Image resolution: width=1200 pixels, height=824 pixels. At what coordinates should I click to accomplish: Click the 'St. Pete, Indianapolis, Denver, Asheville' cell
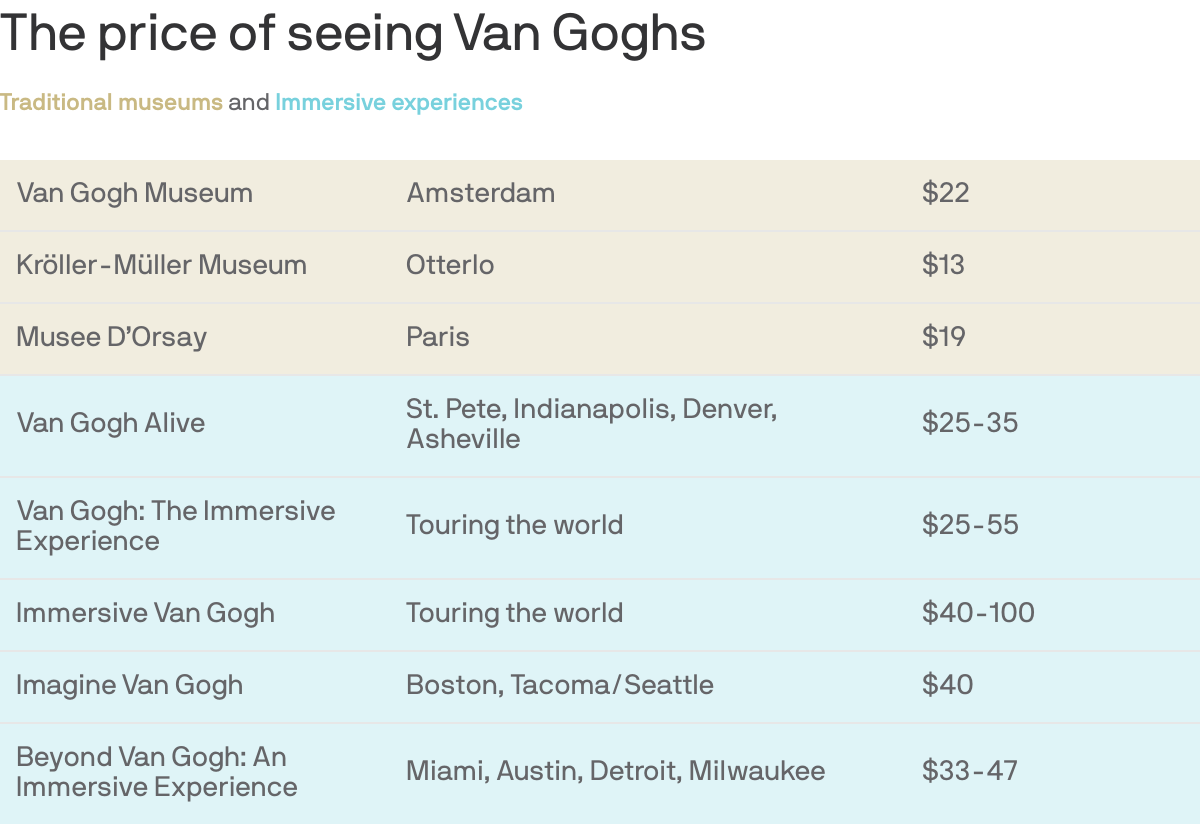(x=592, y=424)
